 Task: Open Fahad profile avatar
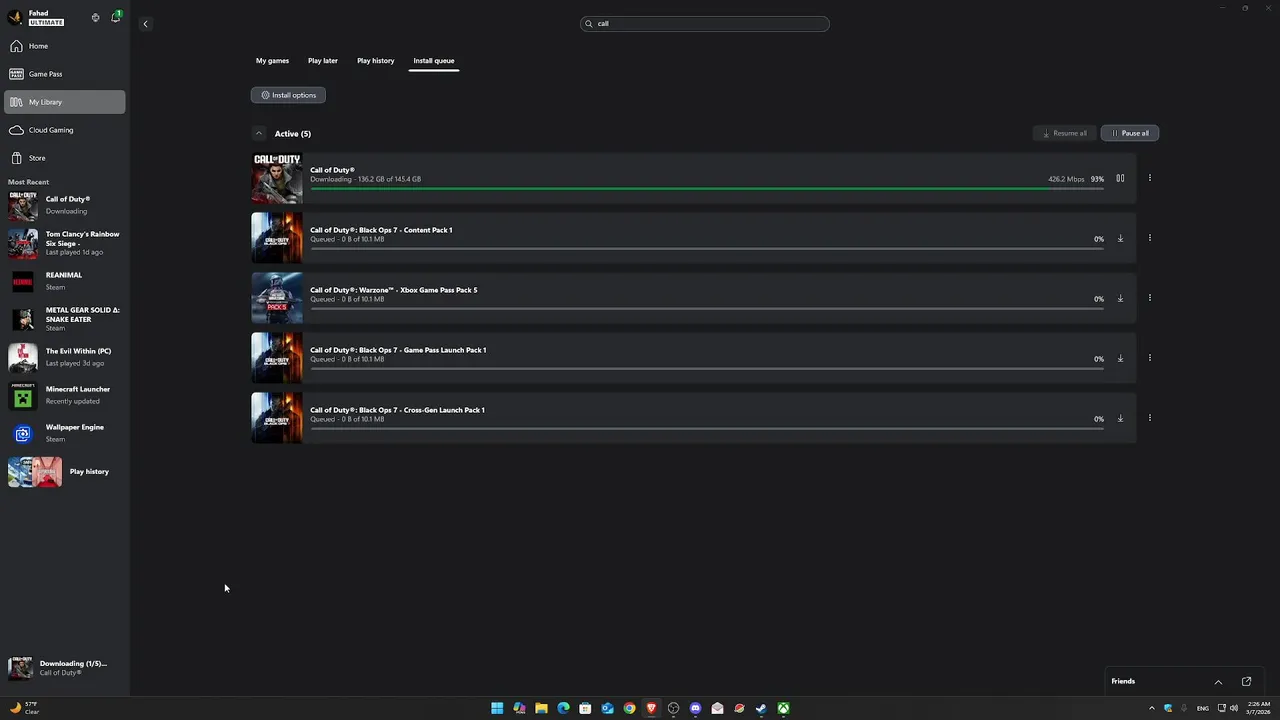pos(15,17)
